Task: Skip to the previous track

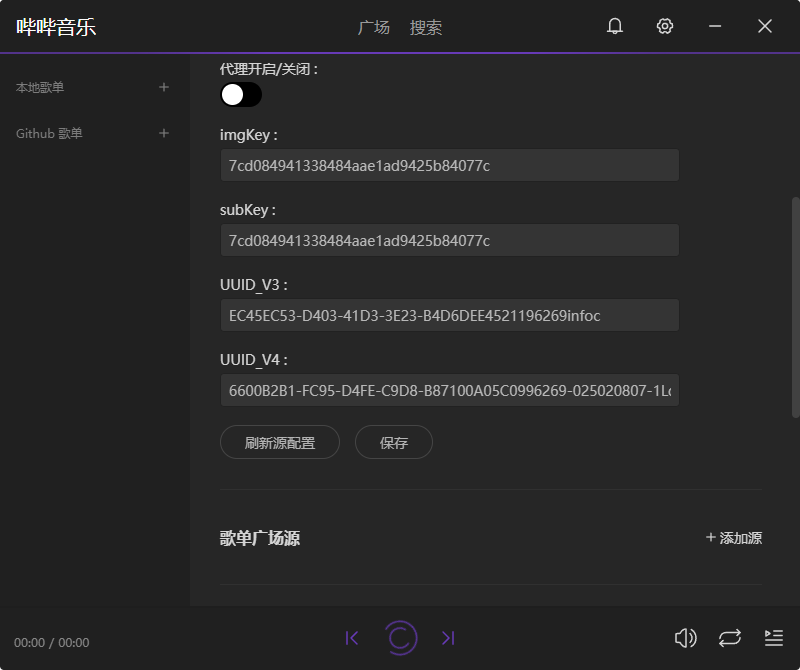Action: [x=353, y=637]
